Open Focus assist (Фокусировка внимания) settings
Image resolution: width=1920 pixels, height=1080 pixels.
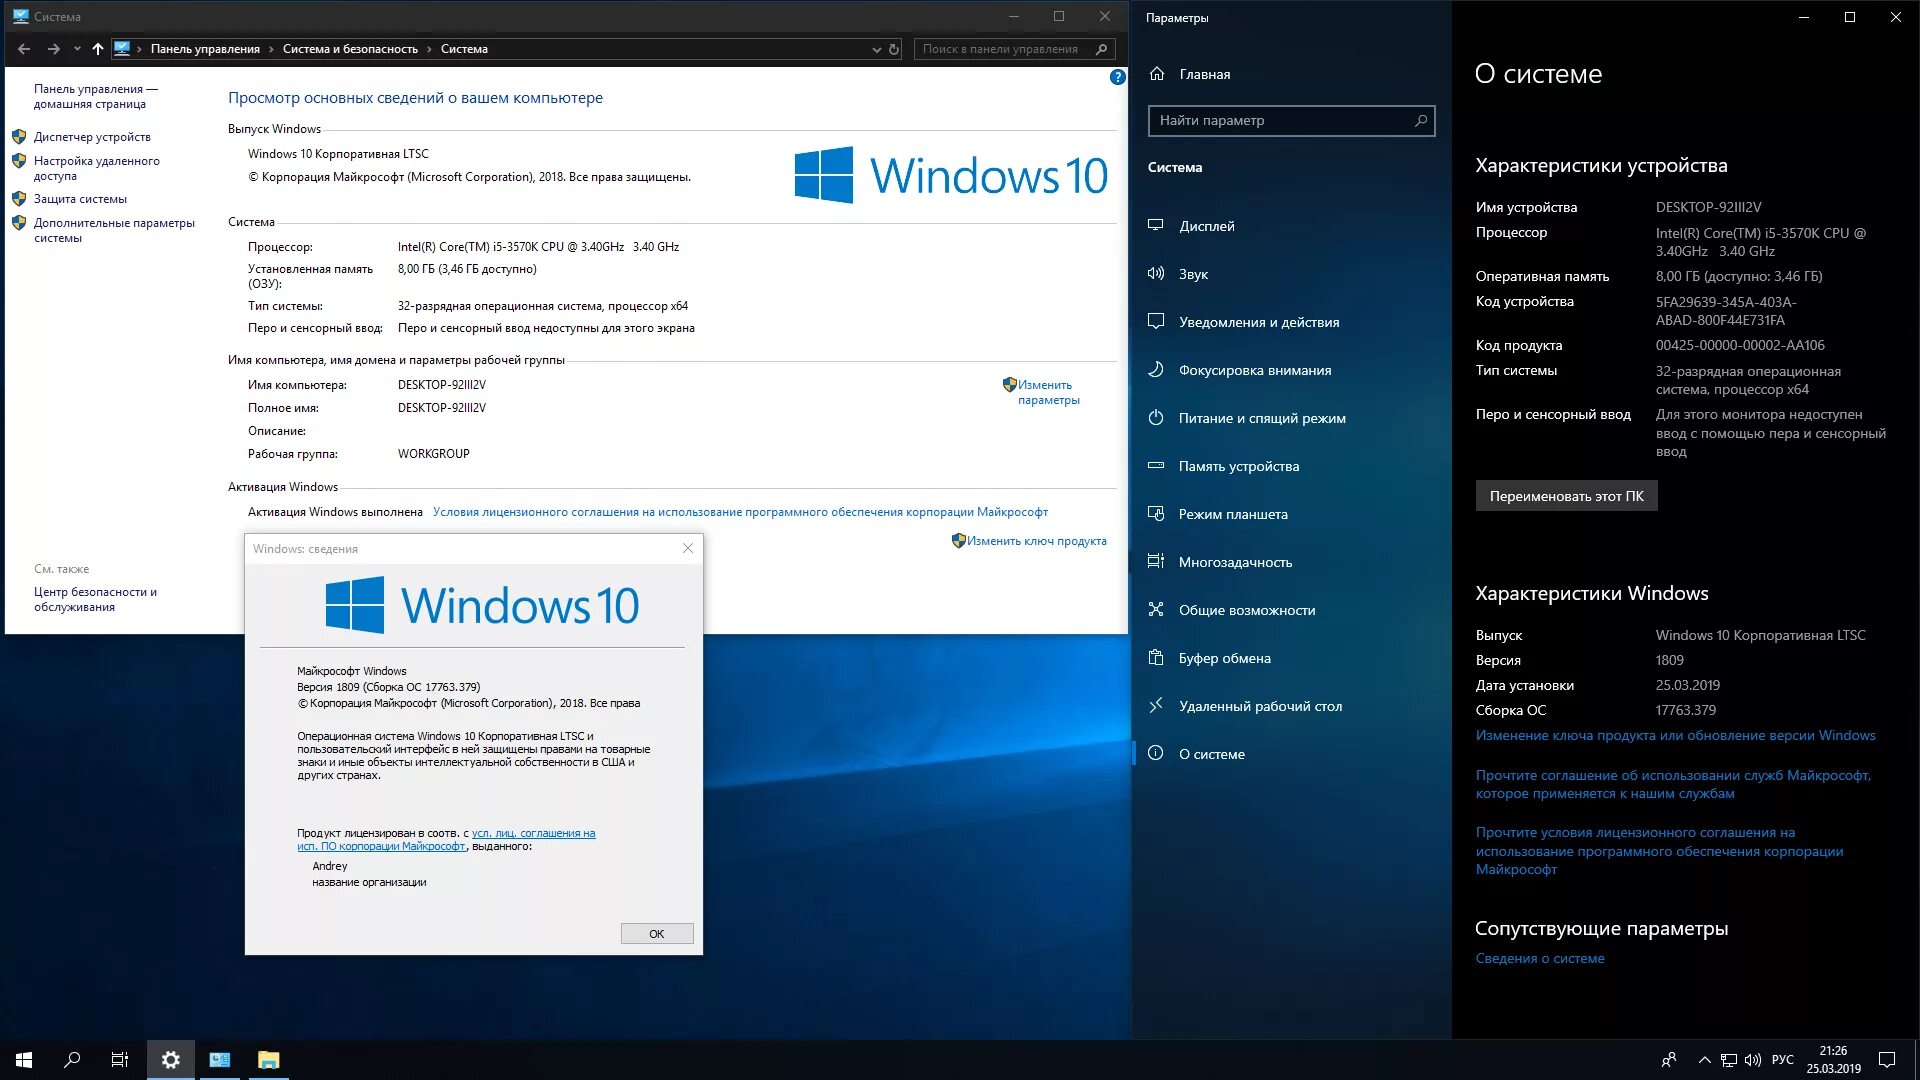(x=1254, y=370)
